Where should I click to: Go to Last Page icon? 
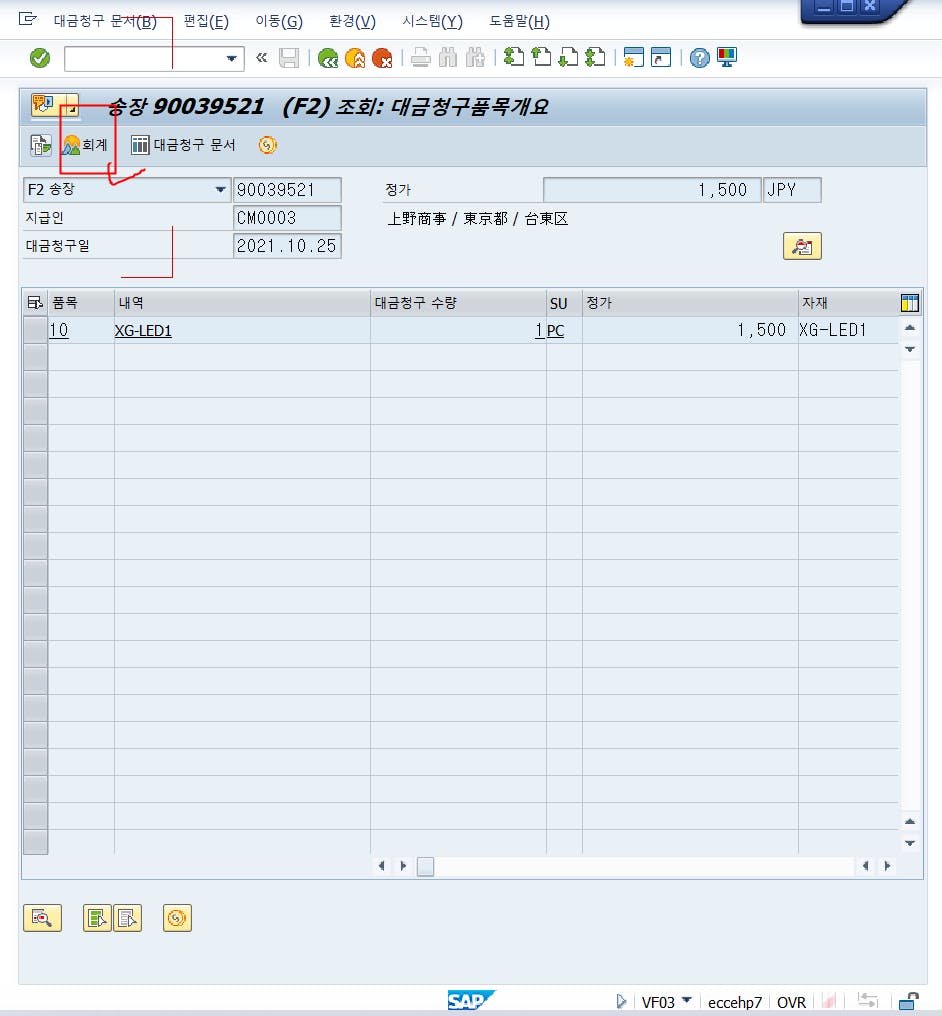tap(595, 57)
